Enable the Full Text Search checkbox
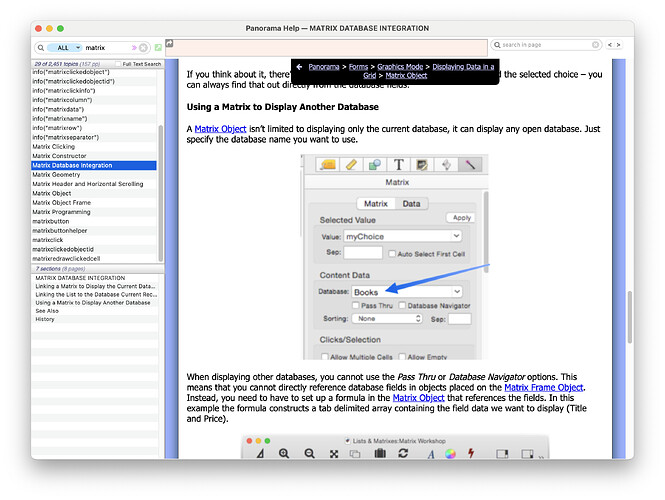This screenshot has width=665, height=500. [x=118, y=64]
